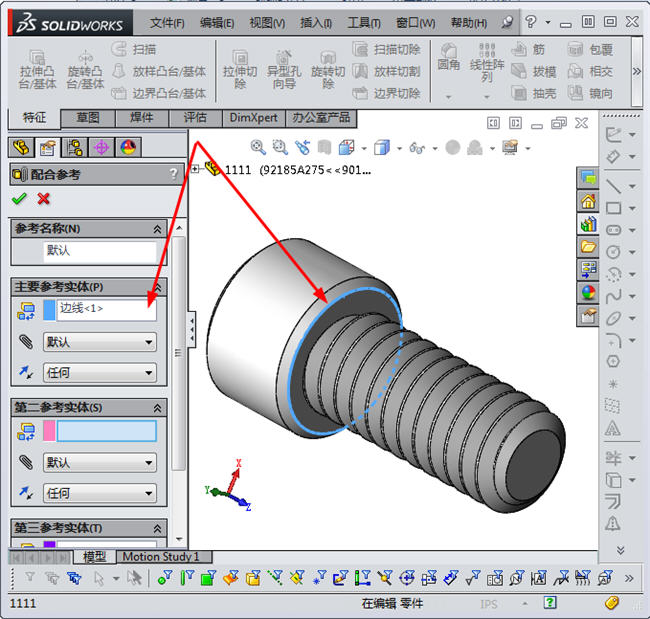
Task: Open the 插入 (Insert) menu
Action: point(316,22)
